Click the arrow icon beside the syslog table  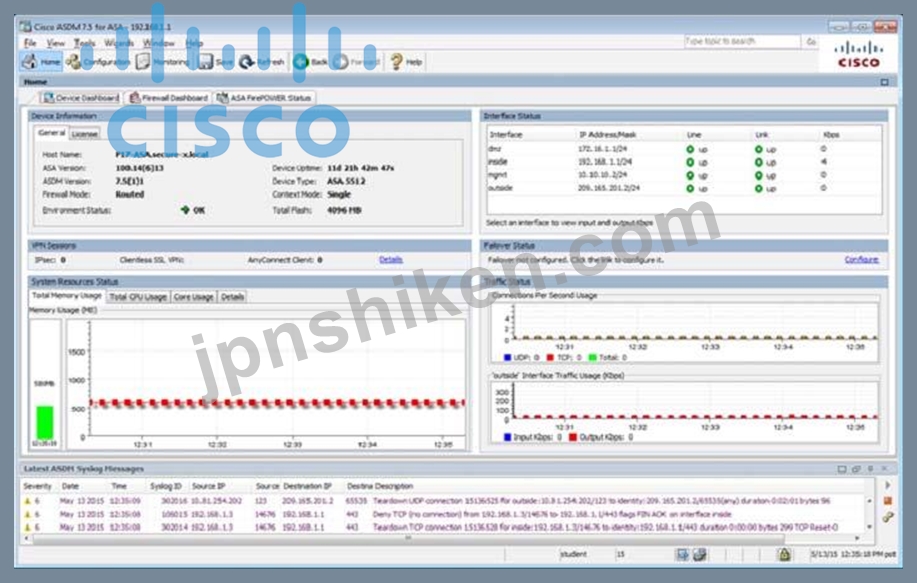pos(888,485)
